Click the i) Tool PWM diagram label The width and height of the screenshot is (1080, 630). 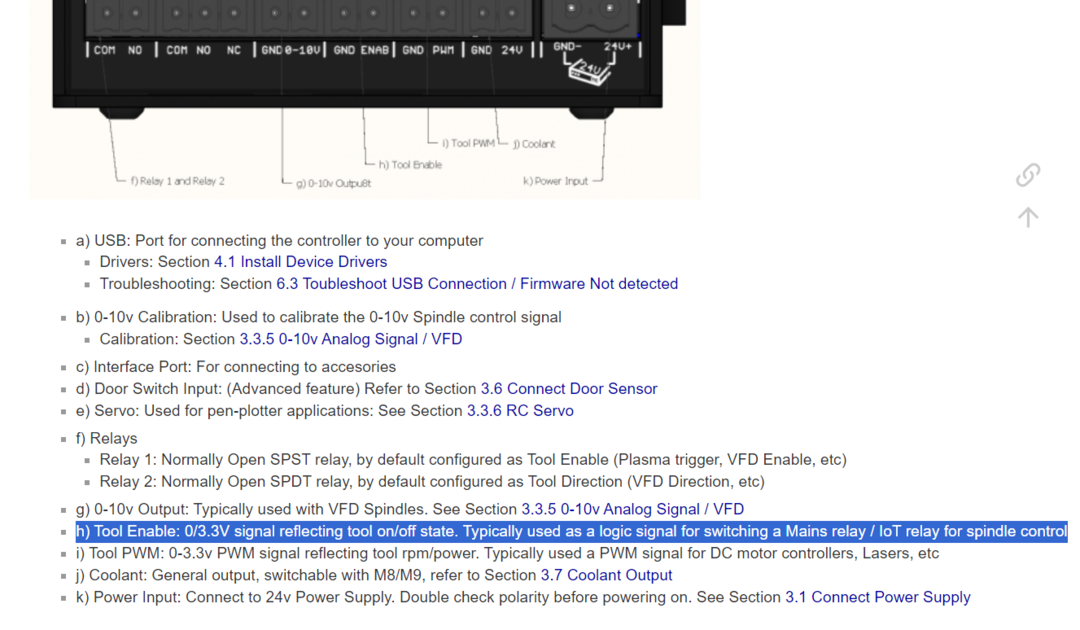pos(468,143)
